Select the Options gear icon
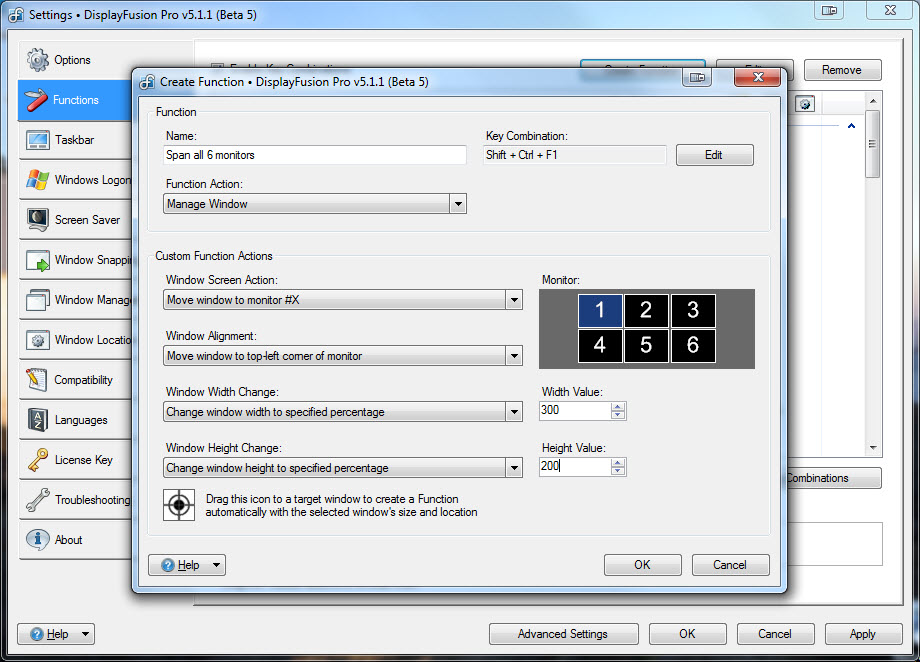920x662 pixels. [38, 60]
